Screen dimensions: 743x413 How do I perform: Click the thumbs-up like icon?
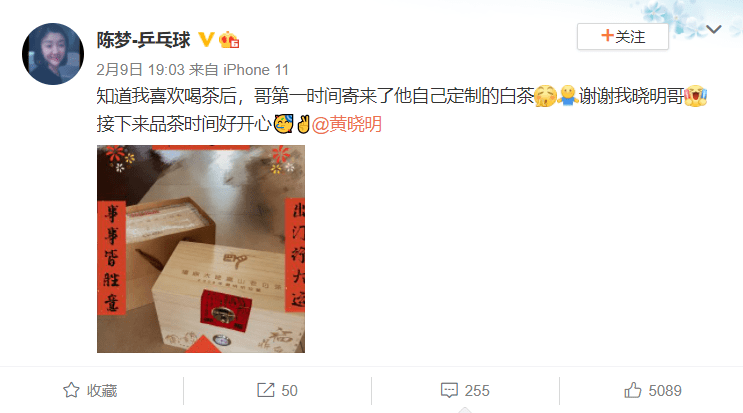click(633, 390)
